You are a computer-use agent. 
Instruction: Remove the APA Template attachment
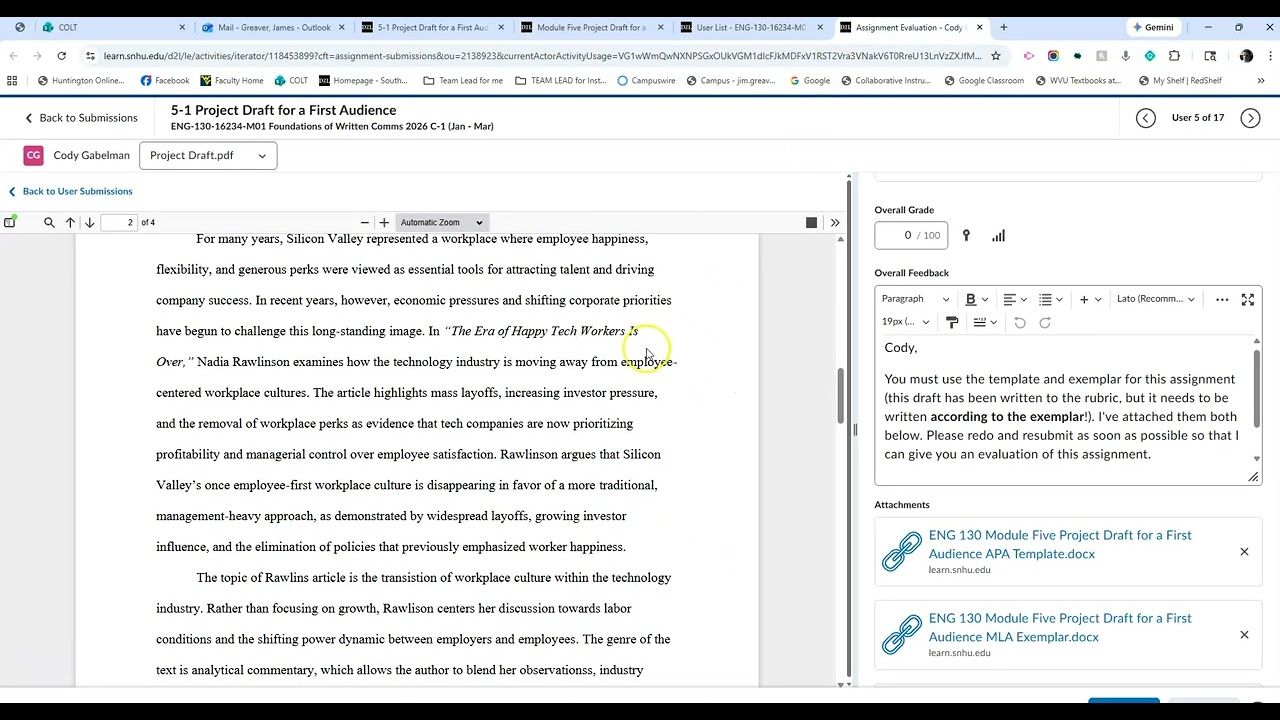click(1244, 552)
